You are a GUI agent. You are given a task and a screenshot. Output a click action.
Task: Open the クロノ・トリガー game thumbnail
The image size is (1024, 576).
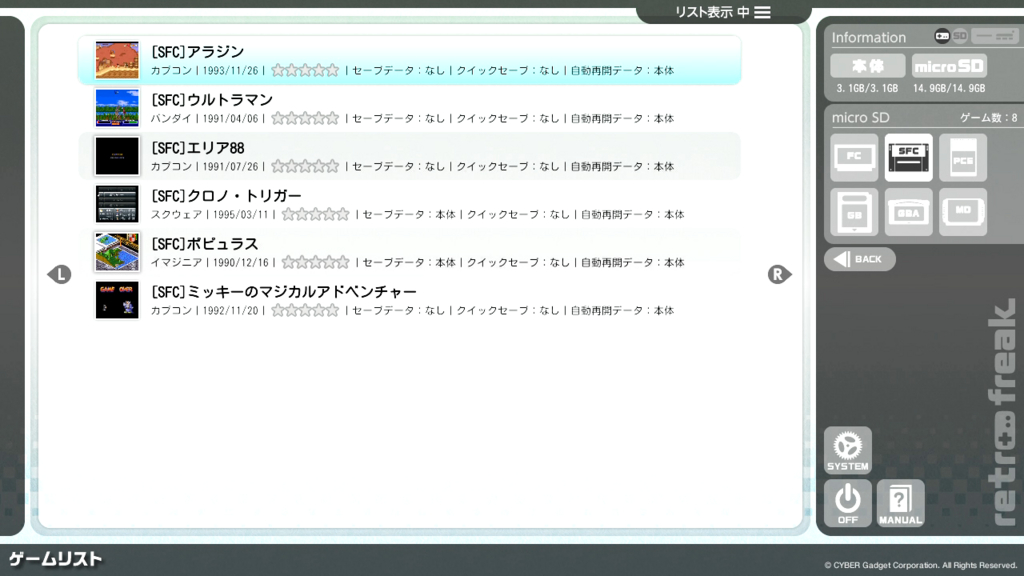pos(117,204)
